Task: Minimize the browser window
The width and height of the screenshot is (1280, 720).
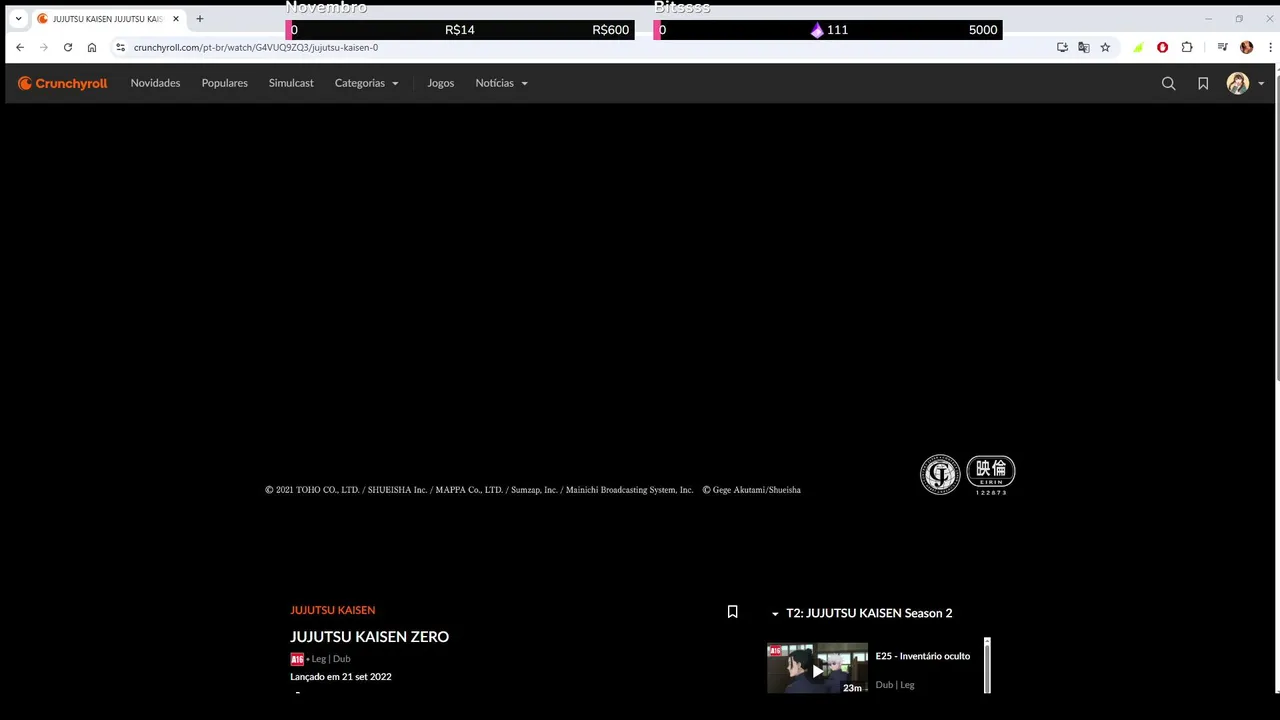Action: tap(1208, 18)
